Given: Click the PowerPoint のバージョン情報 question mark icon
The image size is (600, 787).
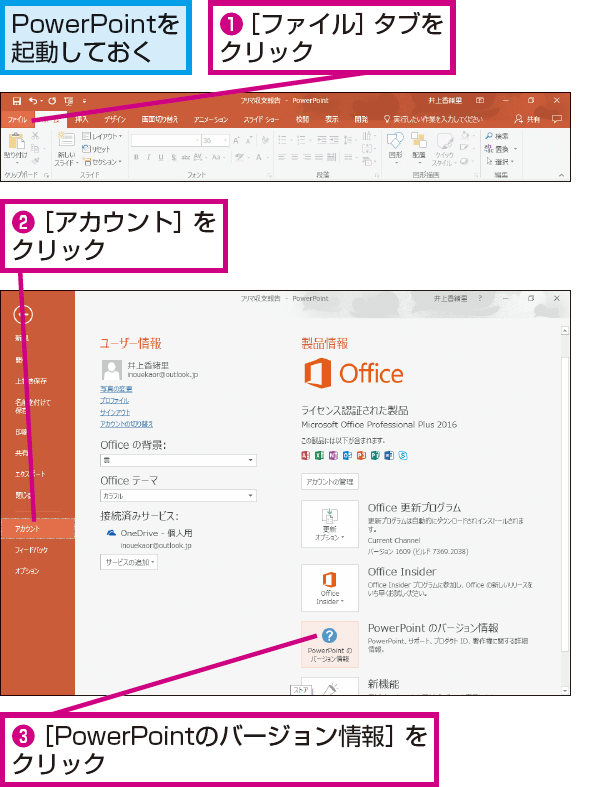Looking at the screenshot, I should click(329, 635).
